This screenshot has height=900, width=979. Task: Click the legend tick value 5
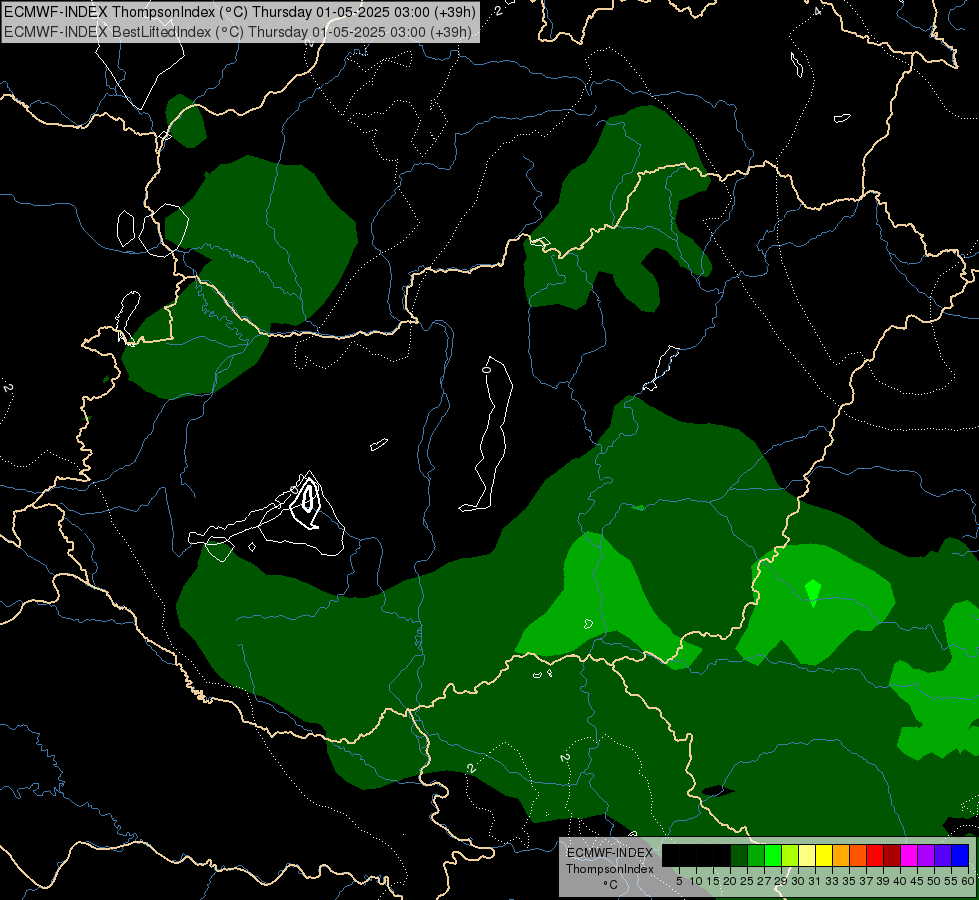[679, 881]
